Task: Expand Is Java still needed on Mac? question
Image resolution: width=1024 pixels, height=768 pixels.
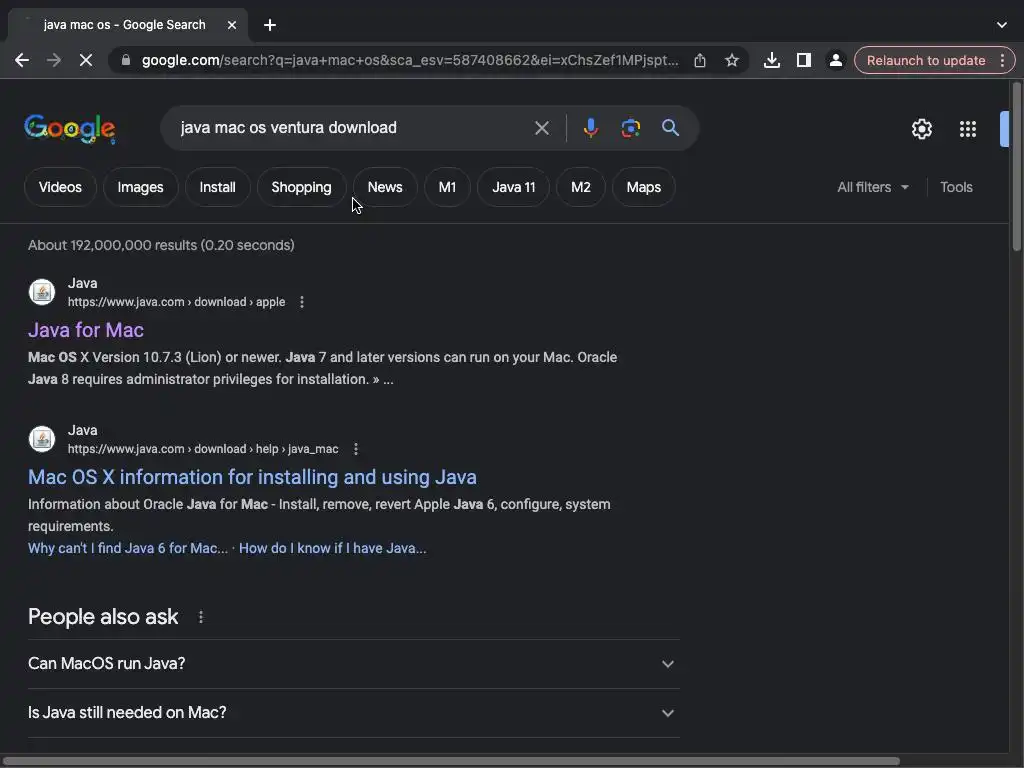Action: point(353,713)
